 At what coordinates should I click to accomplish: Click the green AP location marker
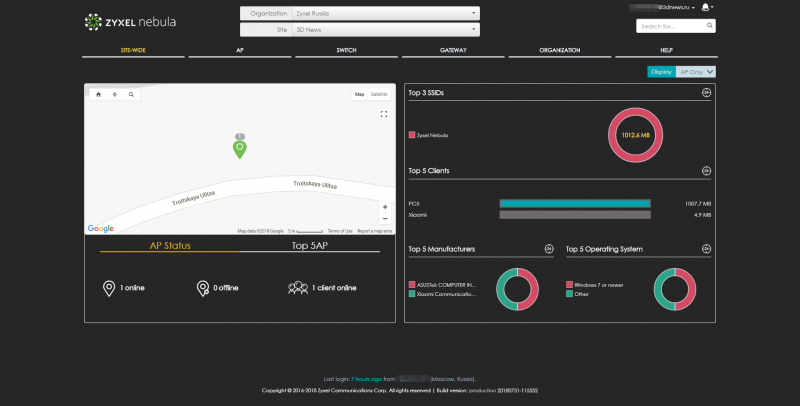pos(240,149)
